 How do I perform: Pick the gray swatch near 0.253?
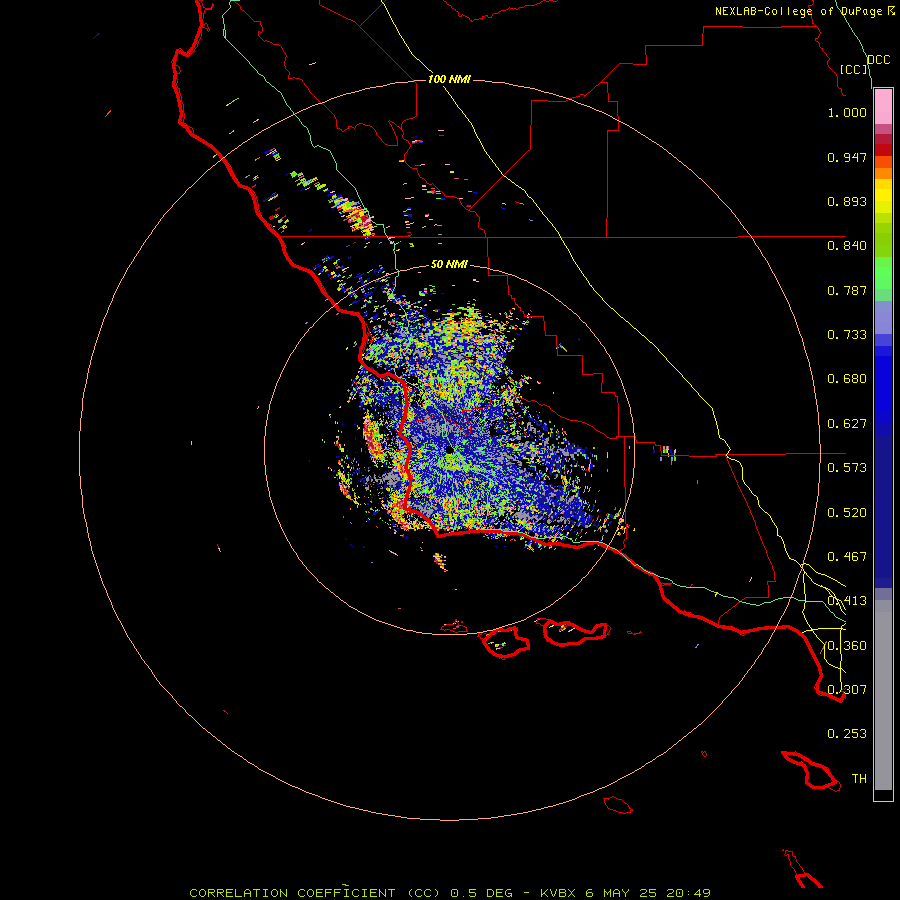tap(883, 735)
